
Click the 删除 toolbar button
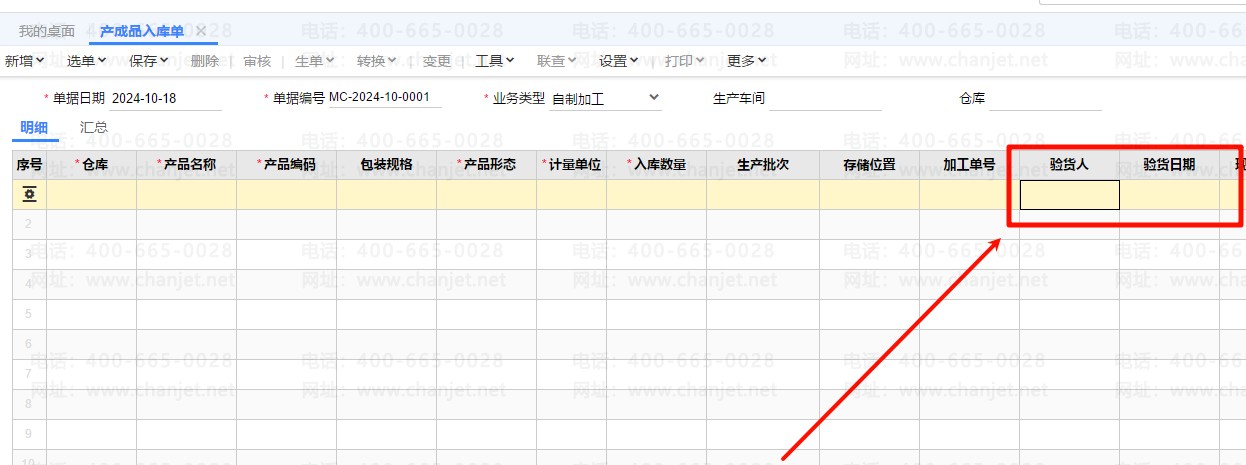(204, 61)
